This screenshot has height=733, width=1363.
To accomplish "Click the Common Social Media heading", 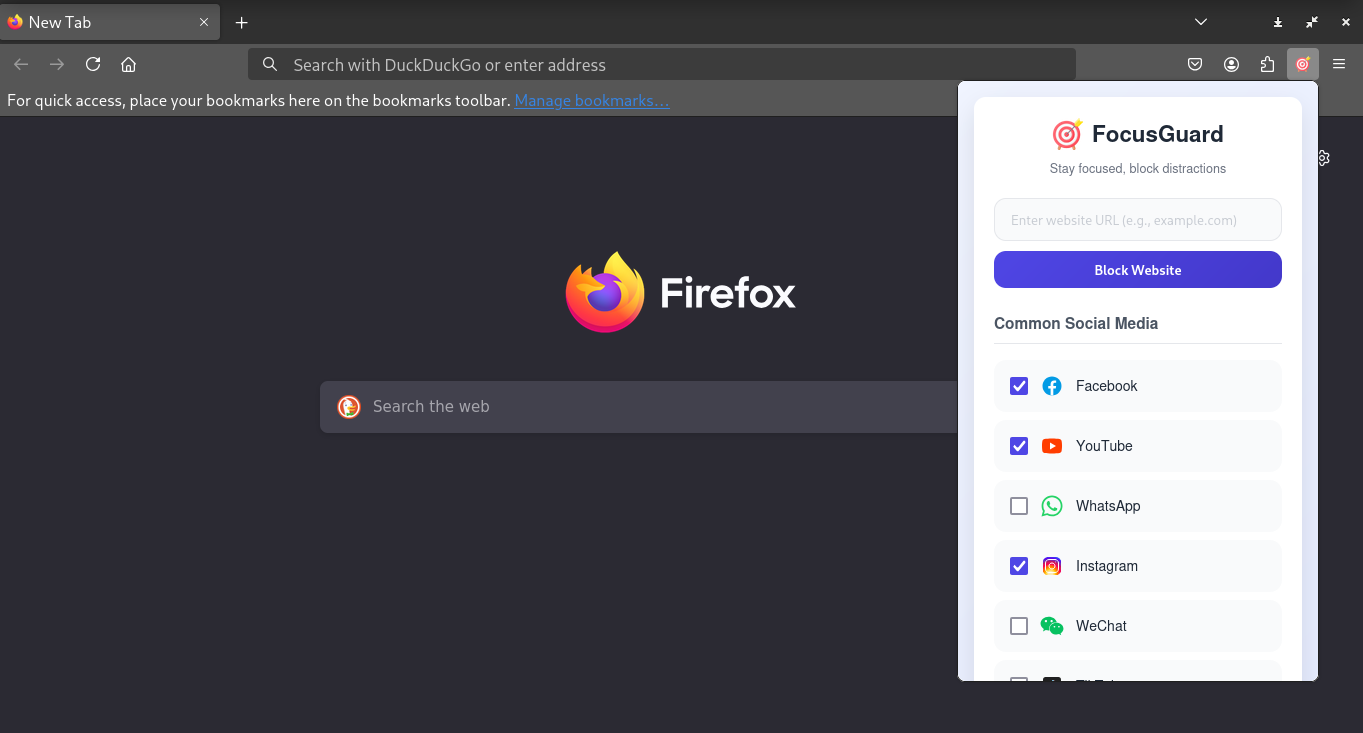I will click(x=1076, y=324).
